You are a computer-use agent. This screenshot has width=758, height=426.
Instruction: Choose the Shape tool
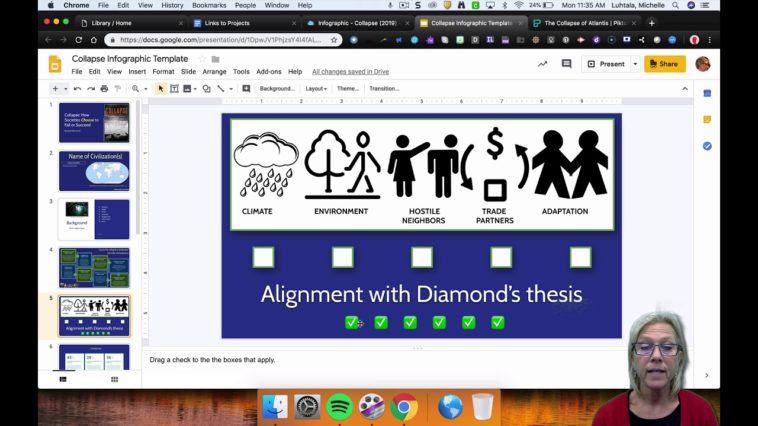coord(206,88)
